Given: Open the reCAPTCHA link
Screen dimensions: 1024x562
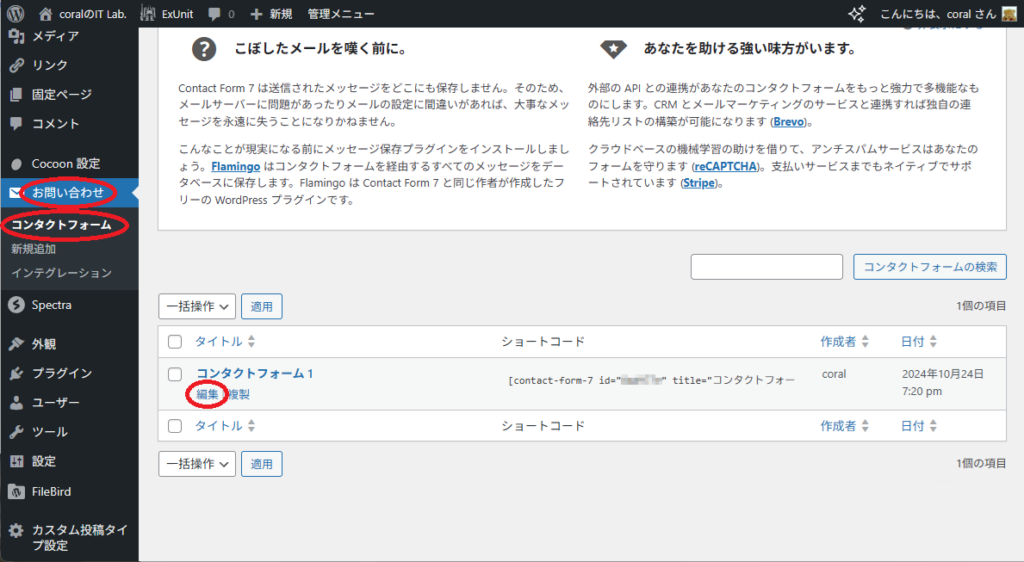Looking at the screenshot, I should coord(726,166).
